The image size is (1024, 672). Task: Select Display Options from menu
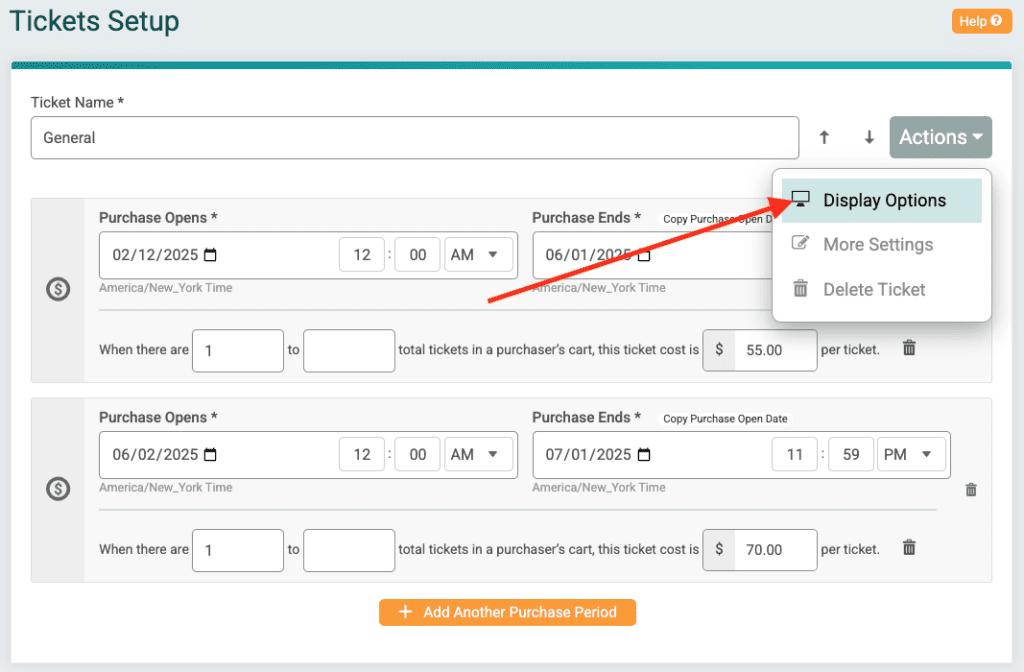coord(882,200)
